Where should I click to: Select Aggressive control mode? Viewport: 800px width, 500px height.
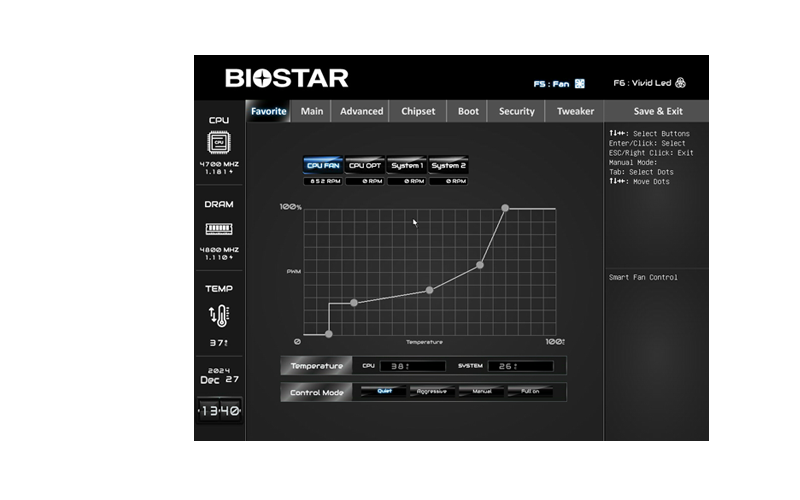431,392
